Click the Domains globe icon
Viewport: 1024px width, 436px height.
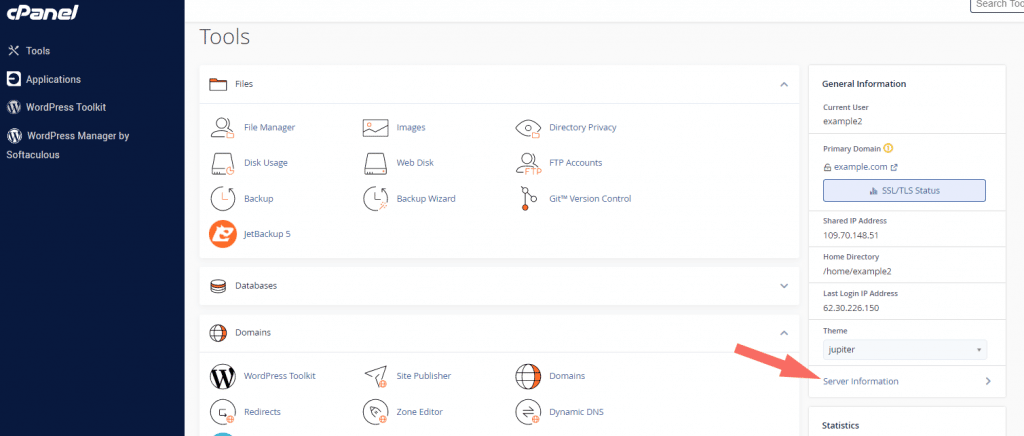[528, 376]
